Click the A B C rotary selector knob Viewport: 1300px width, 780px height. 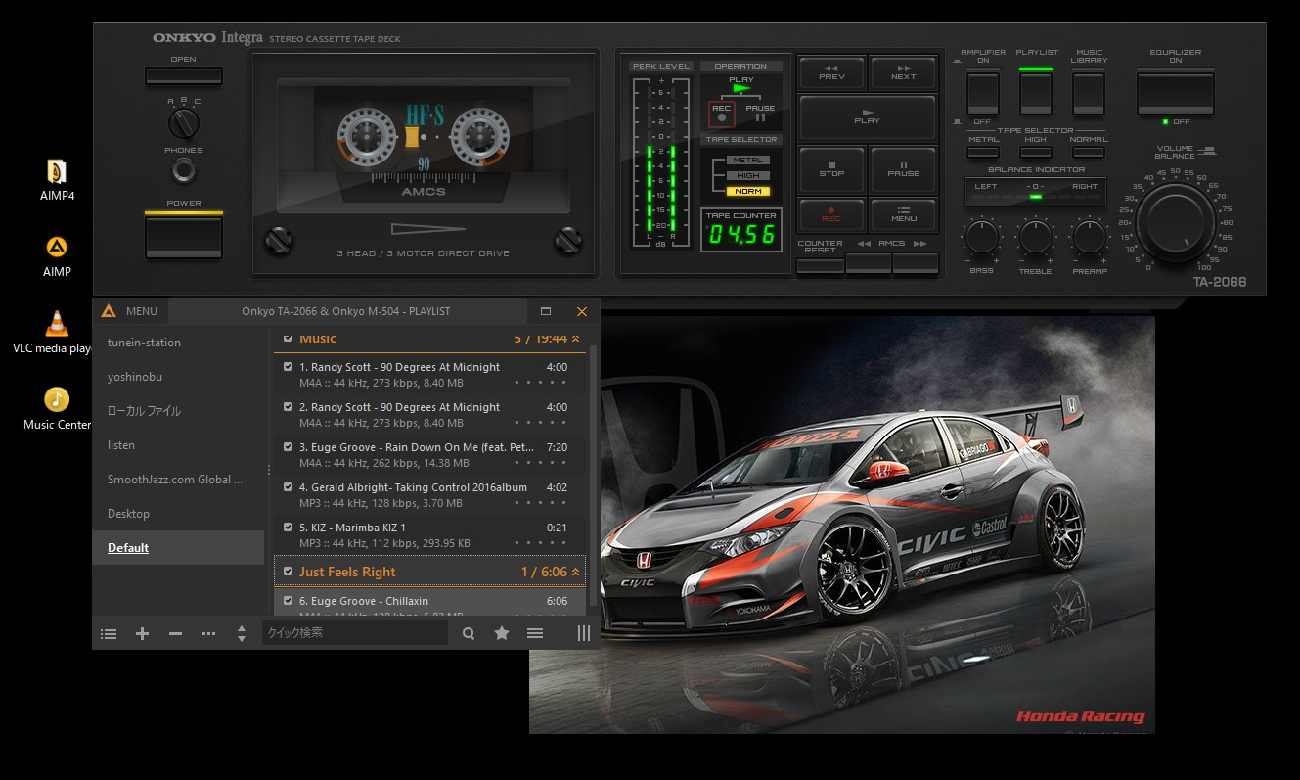(x=184, y=124)
